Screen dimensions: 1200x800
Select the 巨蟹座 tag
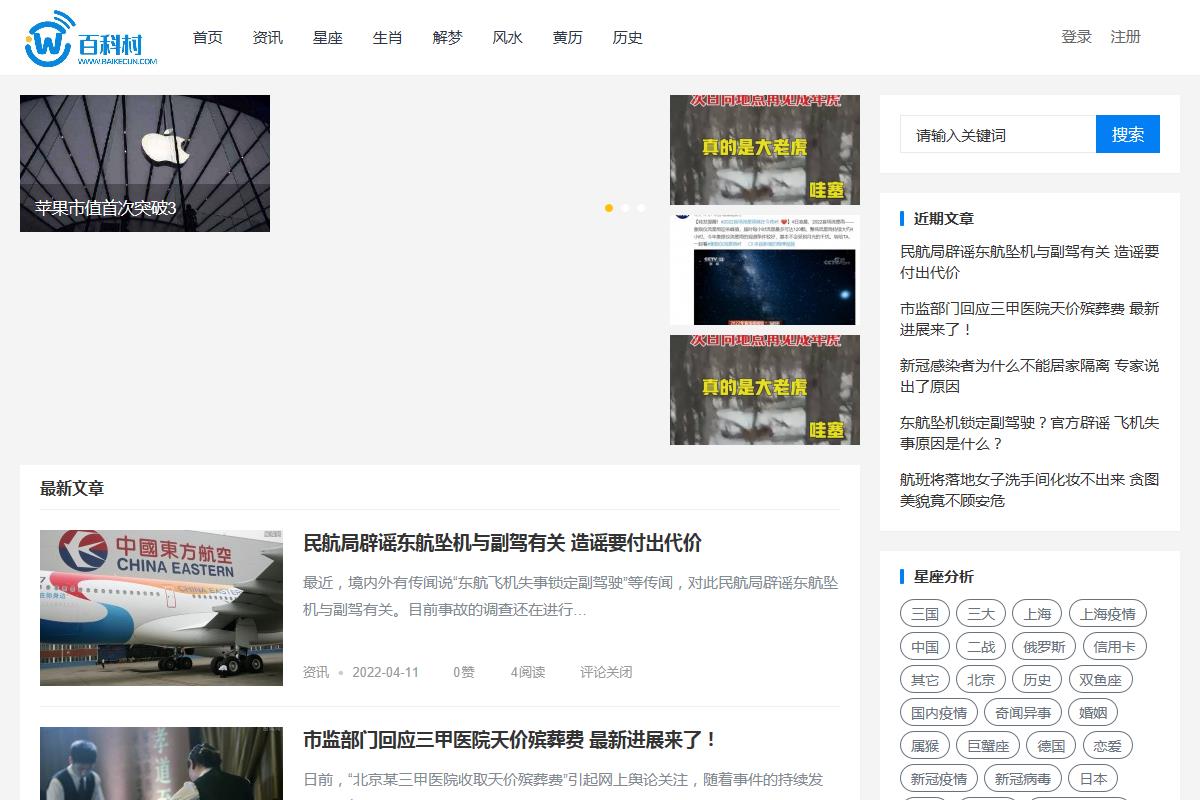click(988, 746)
